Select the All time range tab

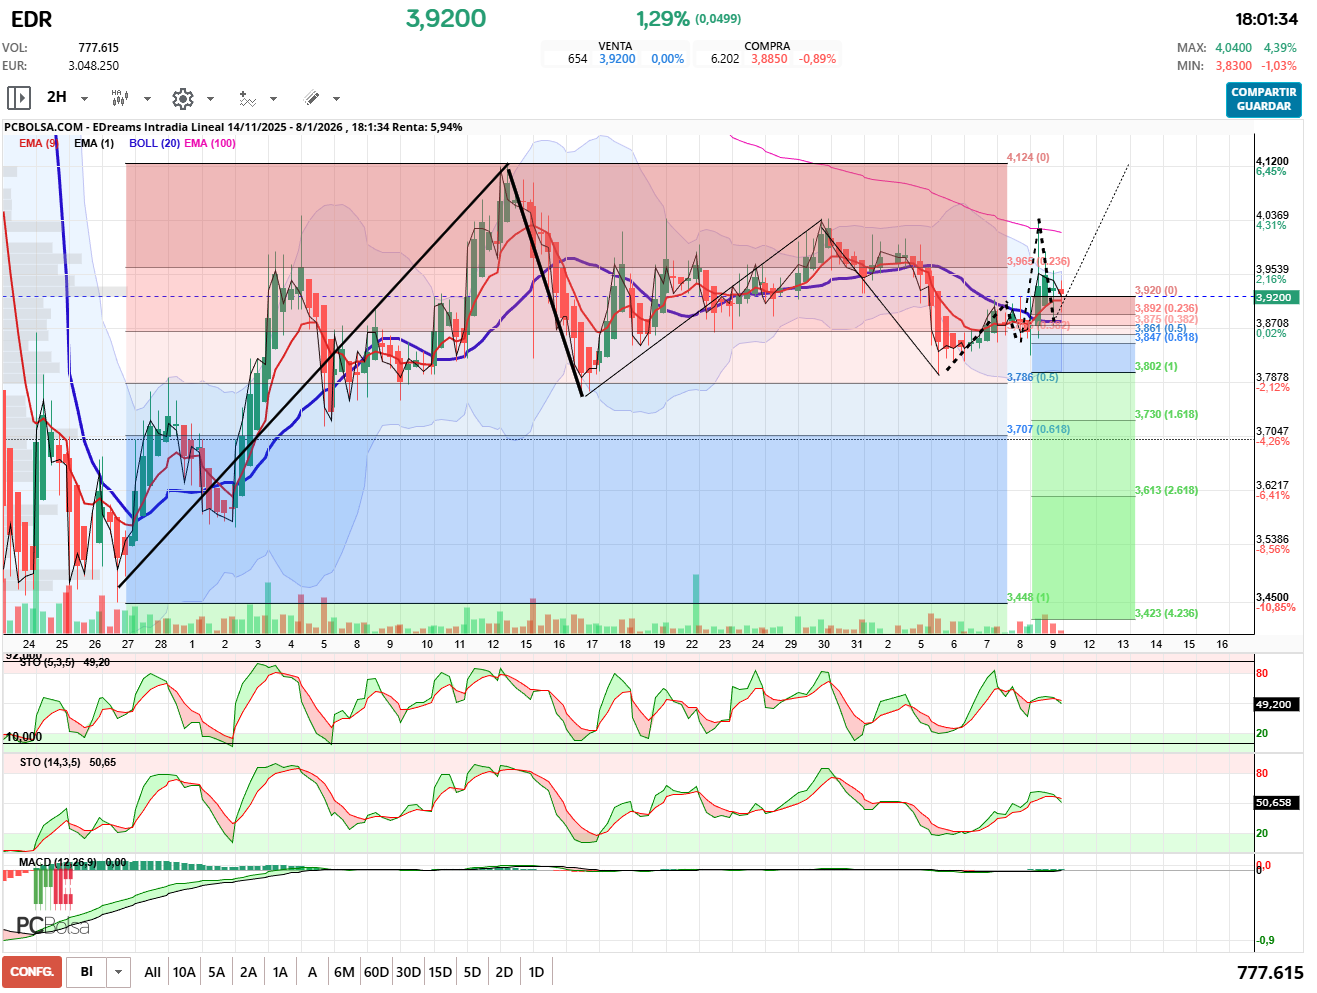pos(152,972)
